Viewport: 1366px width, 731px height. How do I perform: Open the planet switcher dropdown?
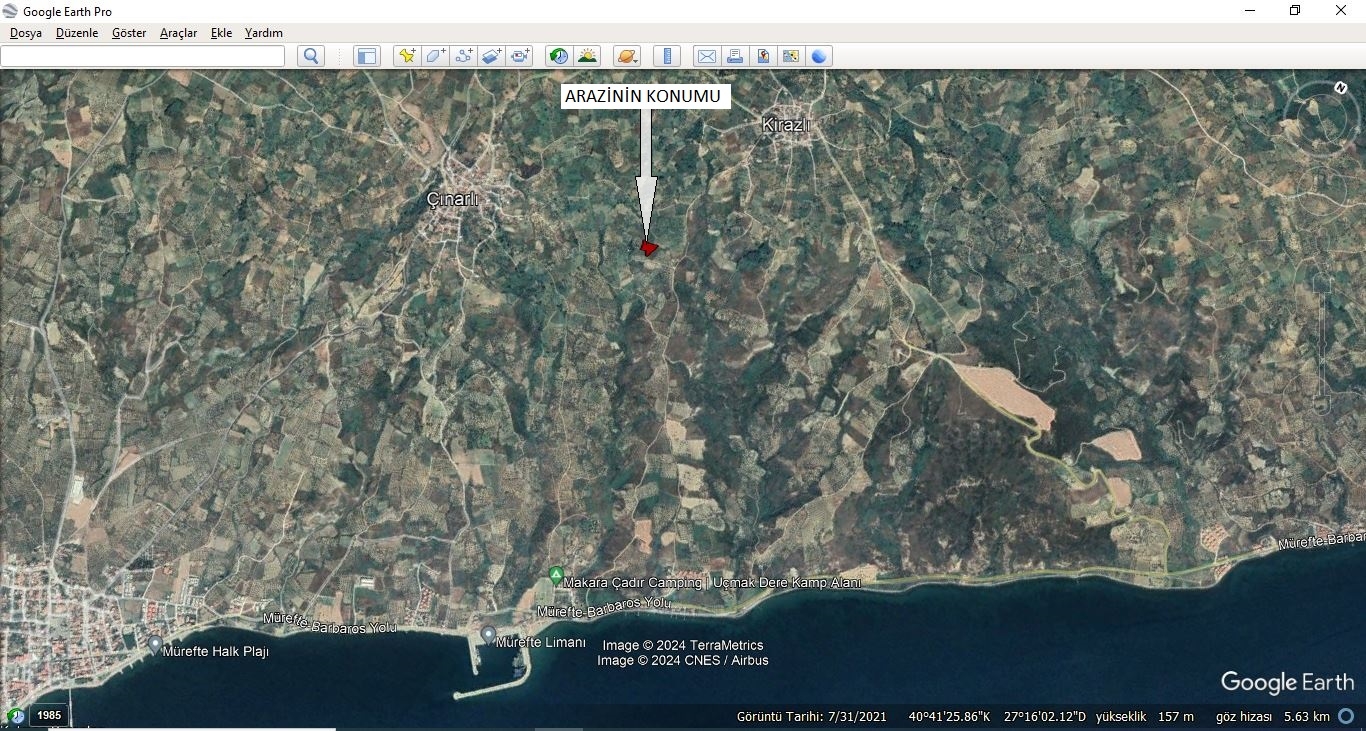point(626,56)
